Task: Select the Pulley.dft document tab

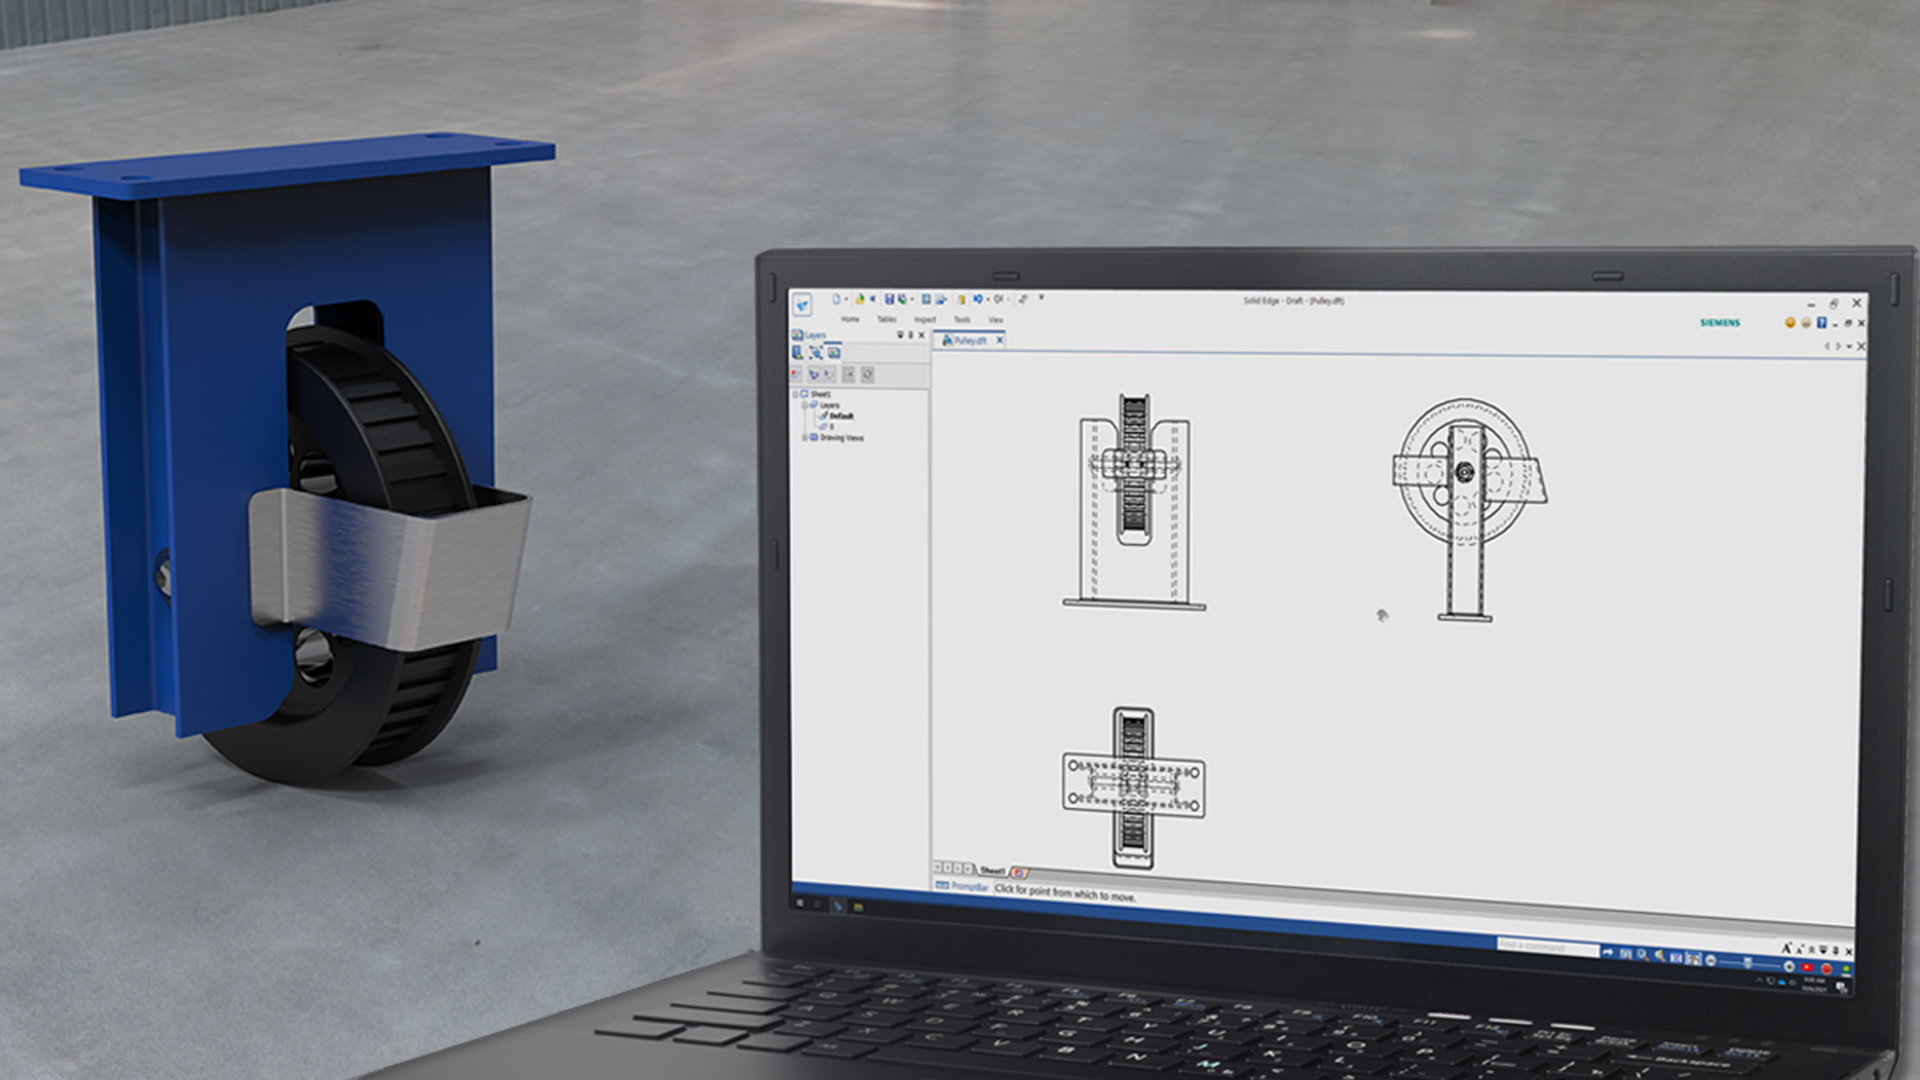Action: coord(972,340)
